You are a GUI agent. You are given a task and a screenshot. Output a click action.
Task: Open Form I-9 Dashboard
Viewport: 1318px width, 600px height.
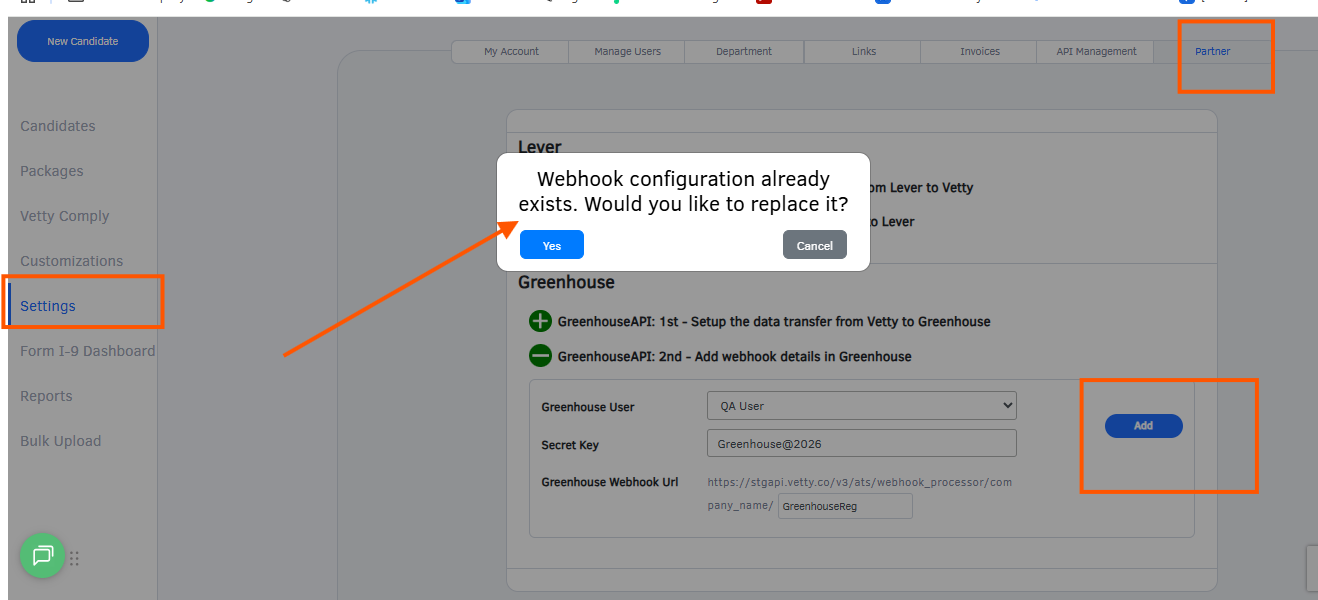tap(88, 351)
